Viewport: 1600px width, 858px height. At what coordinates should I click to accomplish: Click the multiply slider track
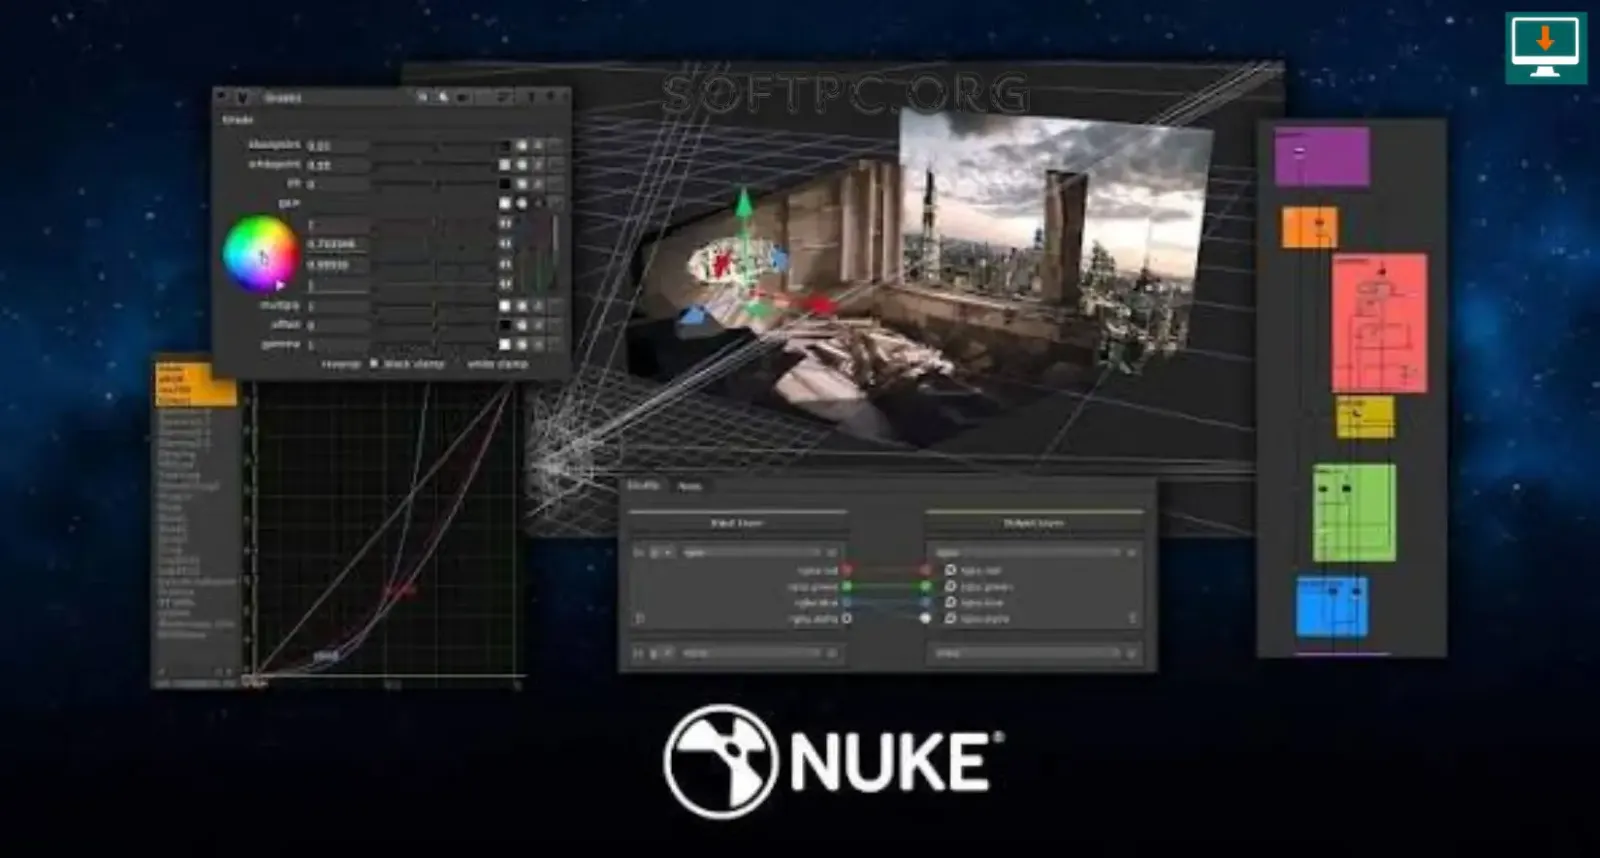pos(433,306)
